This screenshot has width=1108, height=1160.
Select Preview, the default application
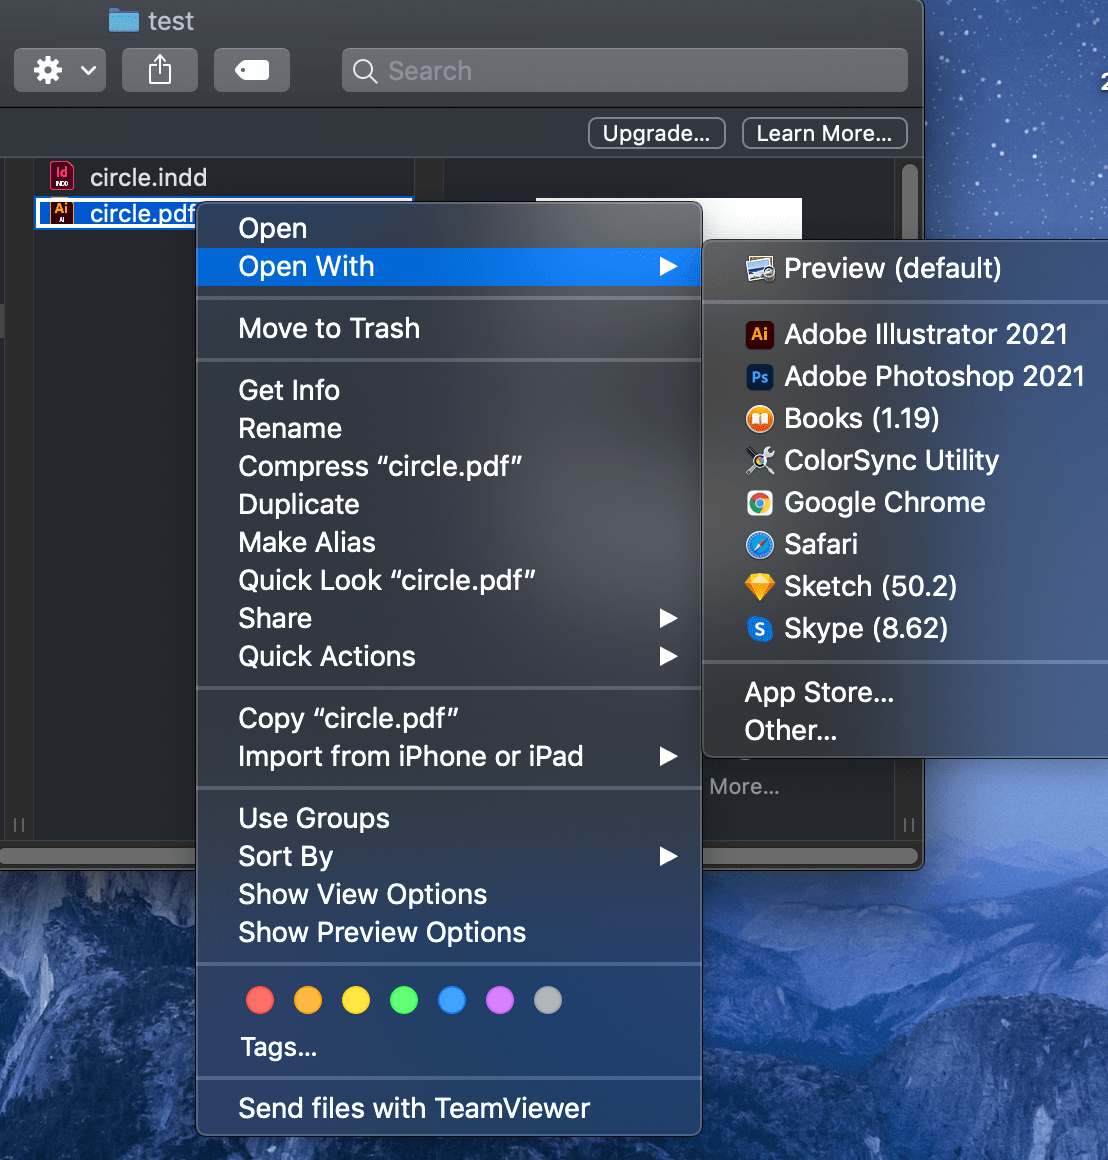click(891, 268)
